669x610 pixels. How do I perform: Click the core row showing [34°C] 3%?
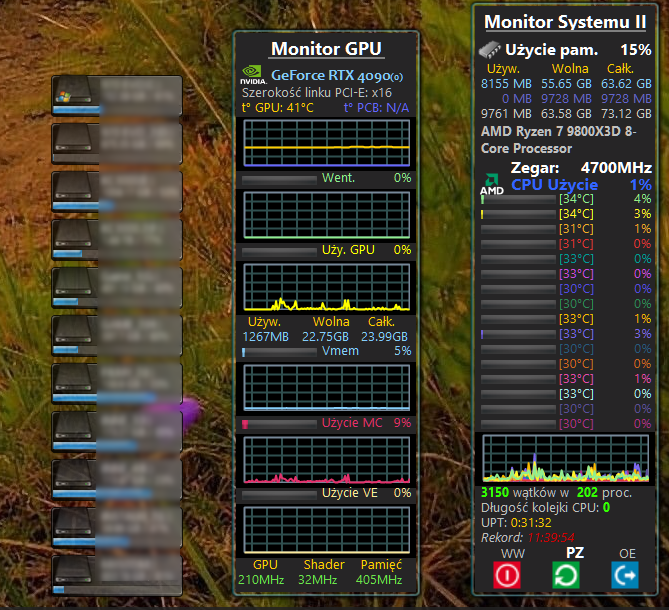tap(566, 214)
